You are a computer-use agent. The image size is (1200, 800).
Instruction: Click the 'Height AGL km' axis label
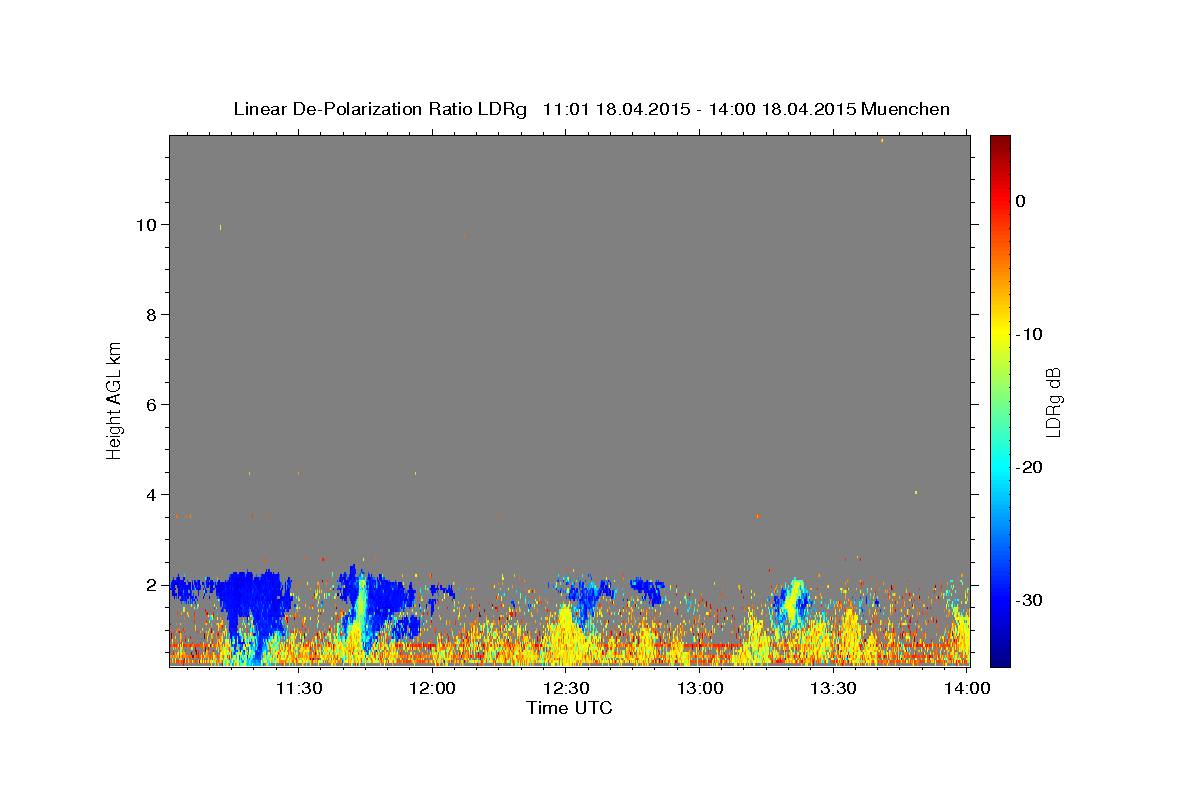(114, 401)
